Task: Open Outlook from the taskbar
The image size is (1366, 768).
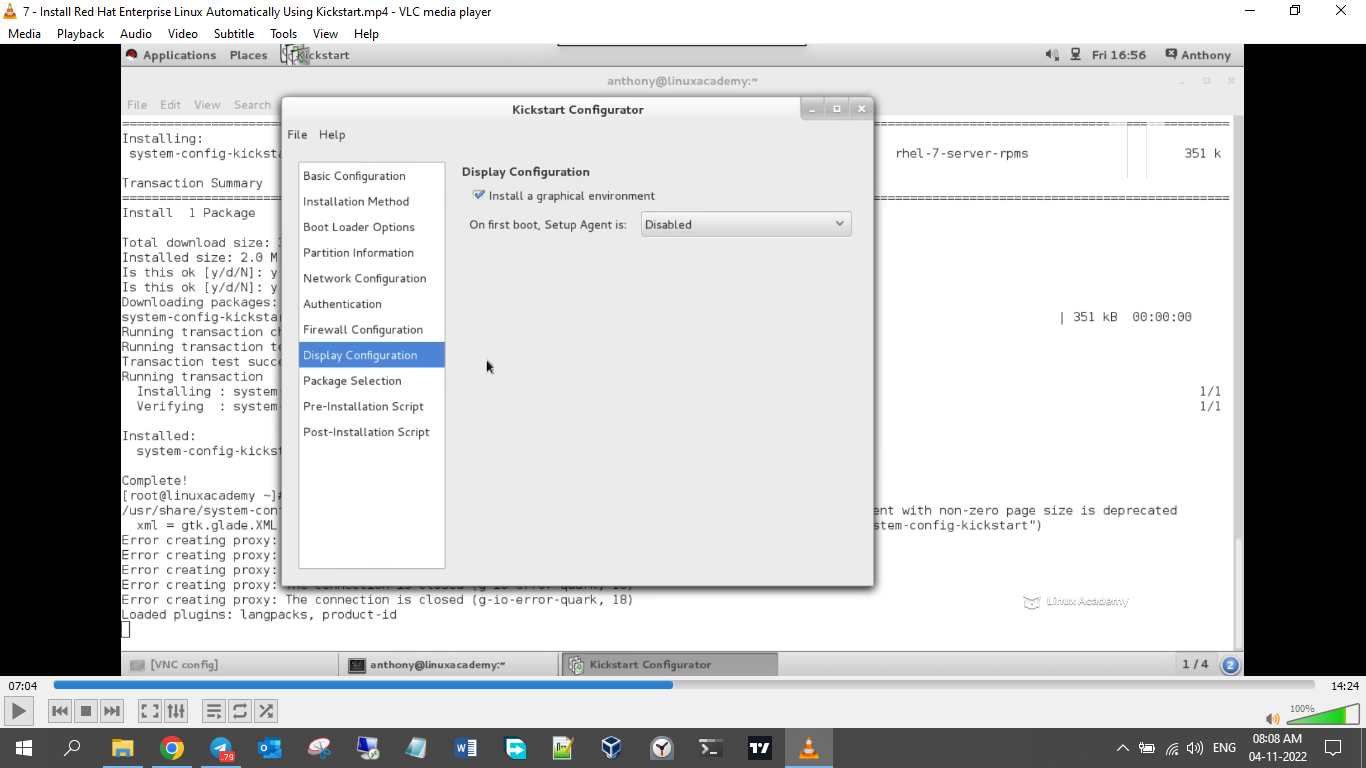Action: [x=270, y=748]
